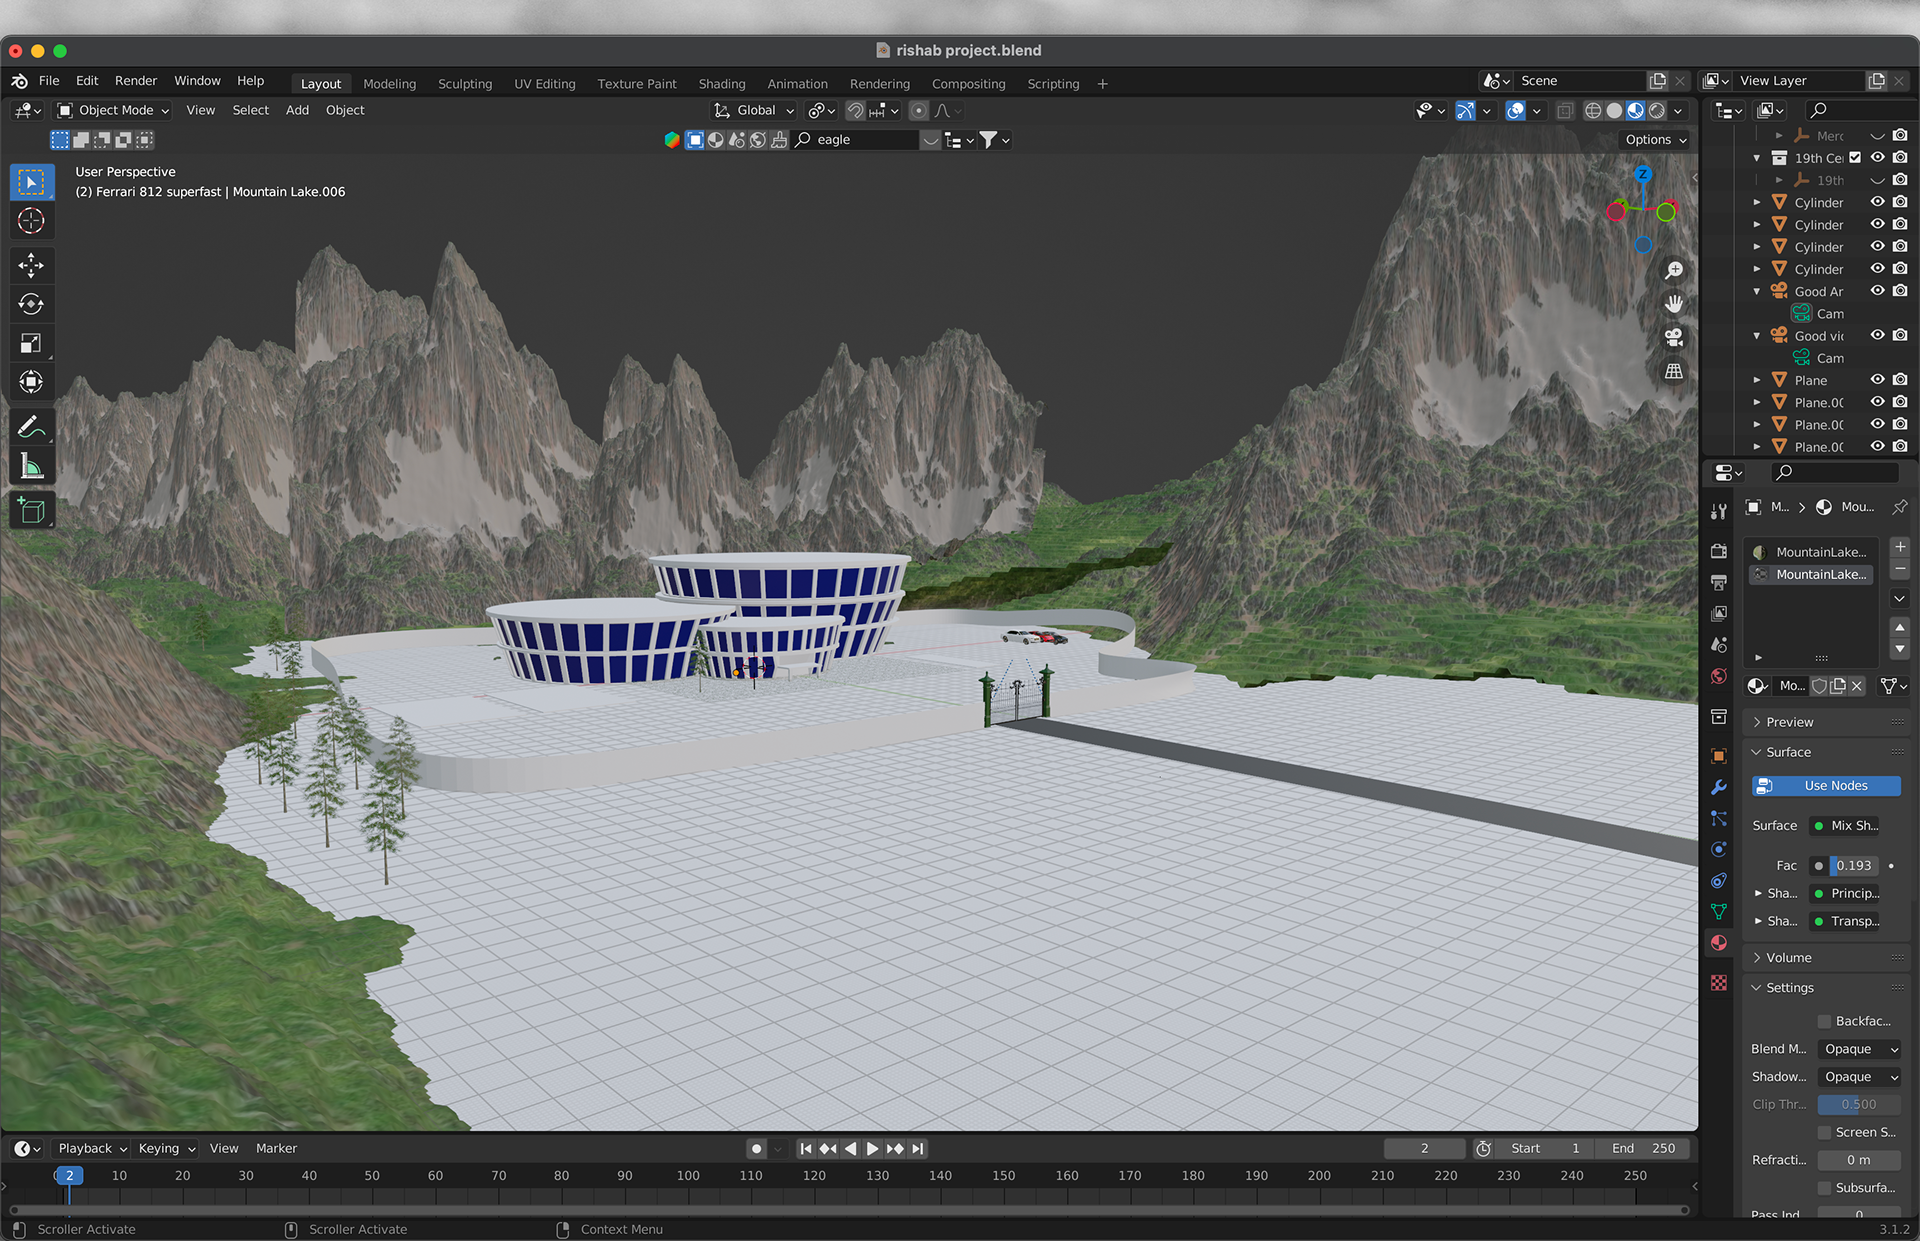The height and width of the screenshot is (1241, 1920).
Task: Select the Transform tool
Action: [x=31, y=382]
